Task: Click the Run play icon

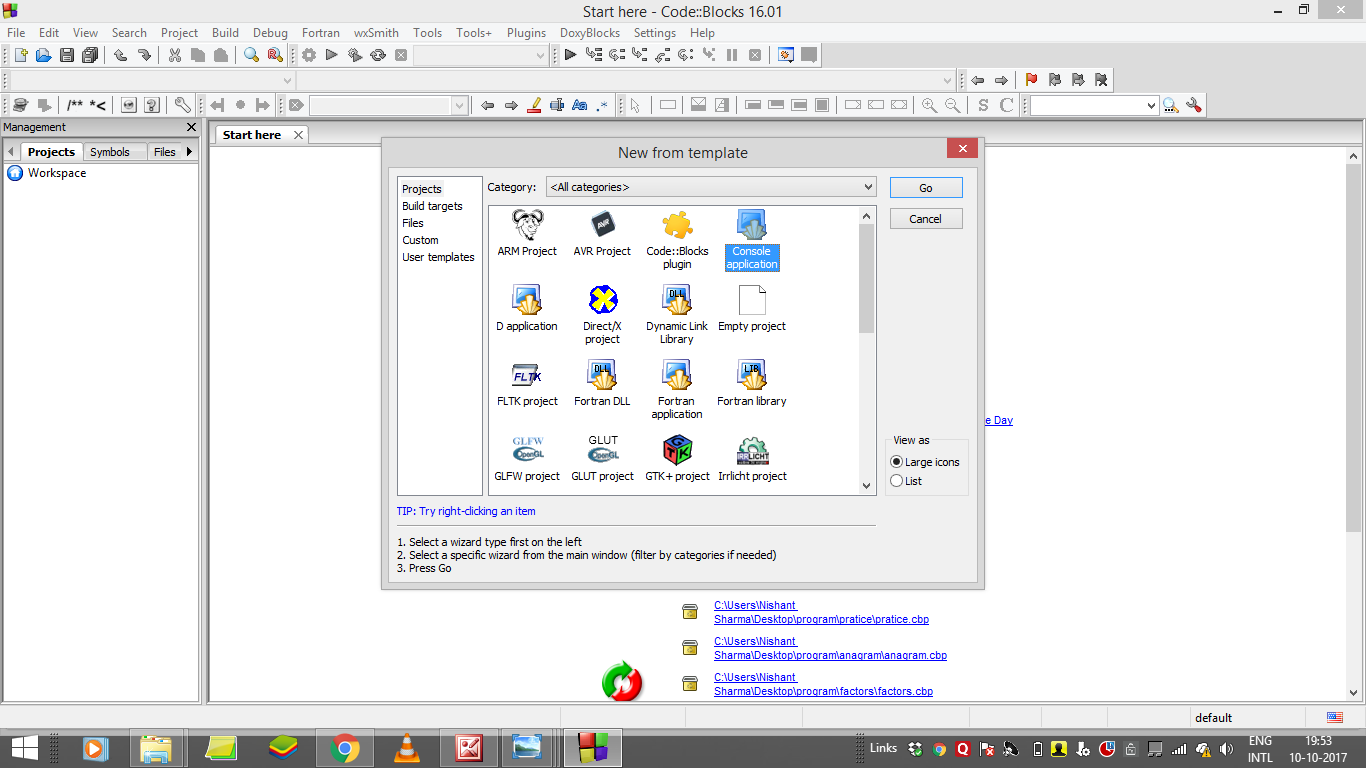Action: pos(332,55)
